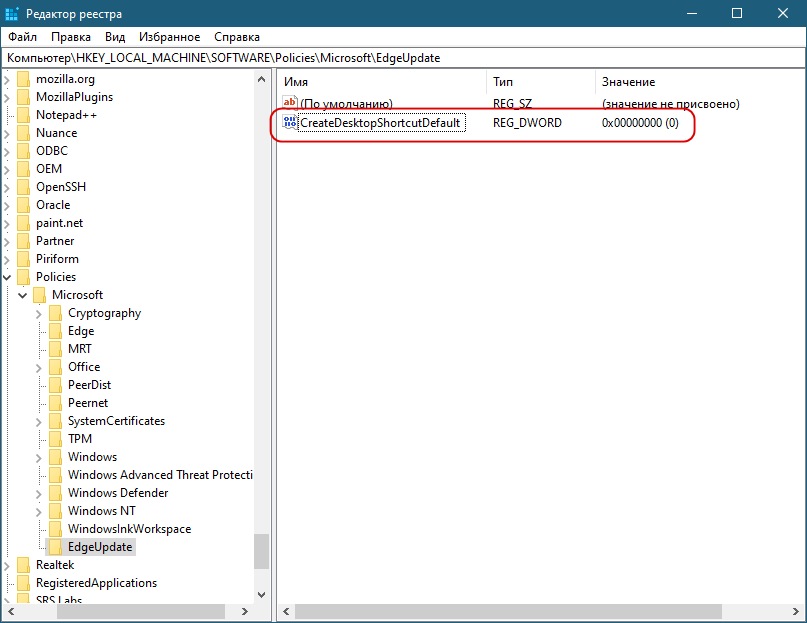The image size is (807, 623).
Task: Expand the Office key
Action: 39,368
